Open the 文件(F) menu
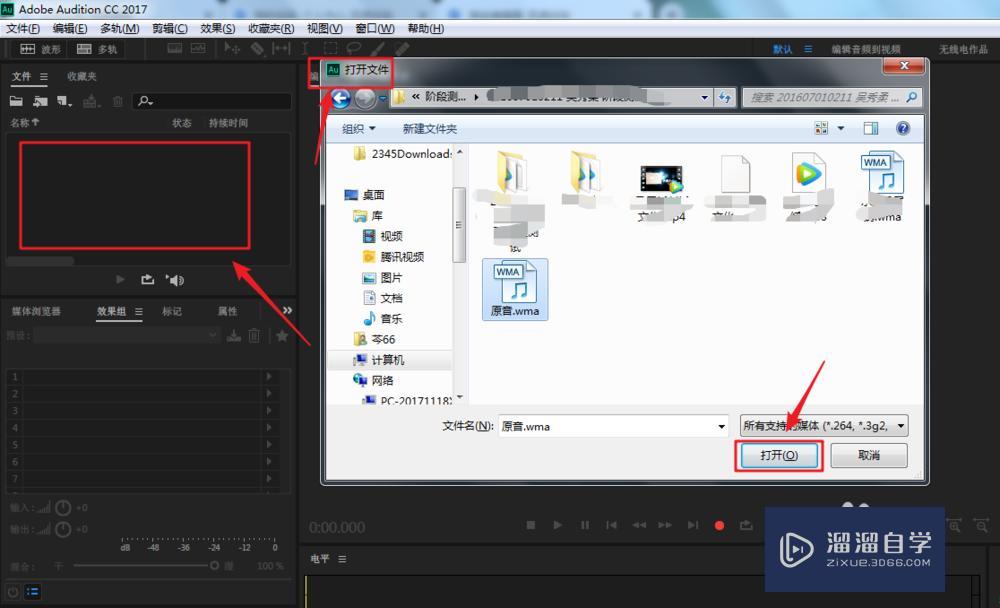This screenshot has width=1000, height=608. (23, 29)
